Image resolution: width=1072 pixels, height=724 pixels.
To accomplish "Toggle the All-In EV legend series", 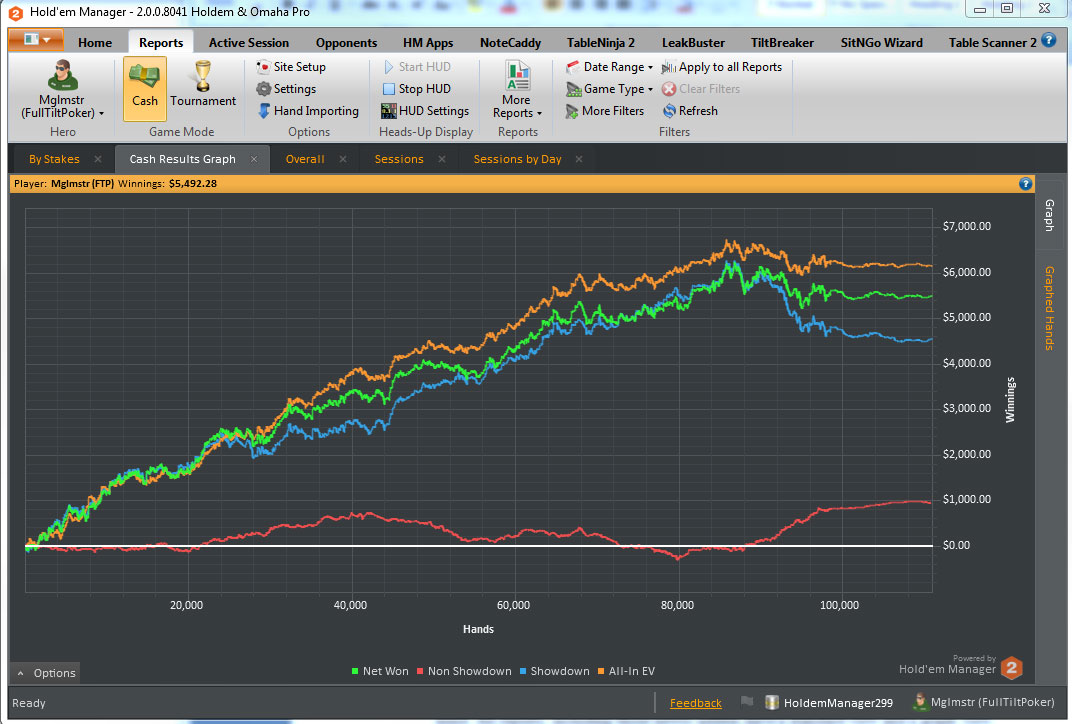I will point(626,671).
